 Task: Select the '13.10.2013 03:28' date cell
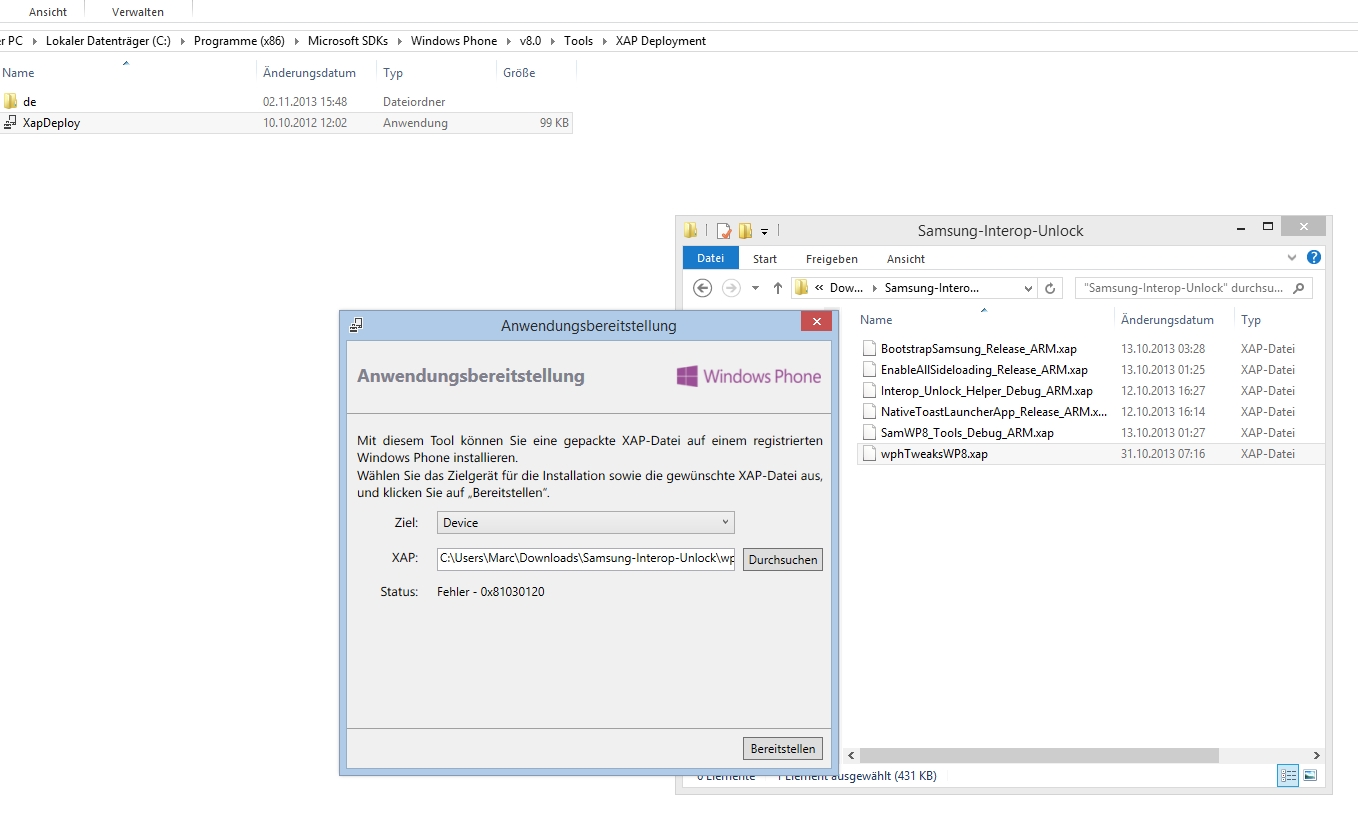1163,349
